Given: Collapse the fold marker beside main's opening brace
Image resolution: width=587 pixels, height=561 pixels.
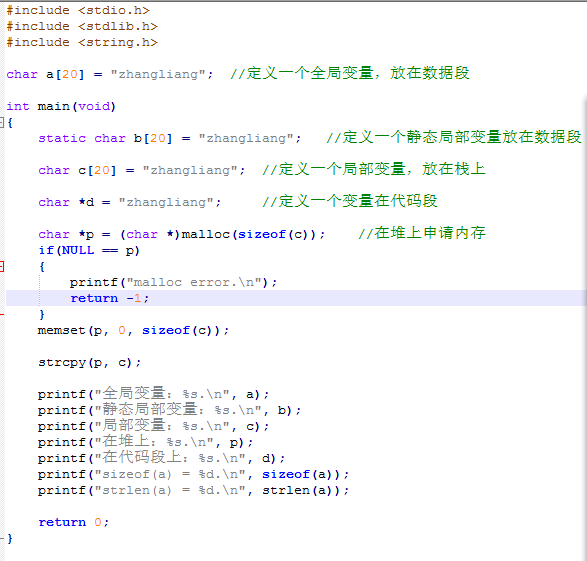Looking at the screenshot, I should (1, 122).
